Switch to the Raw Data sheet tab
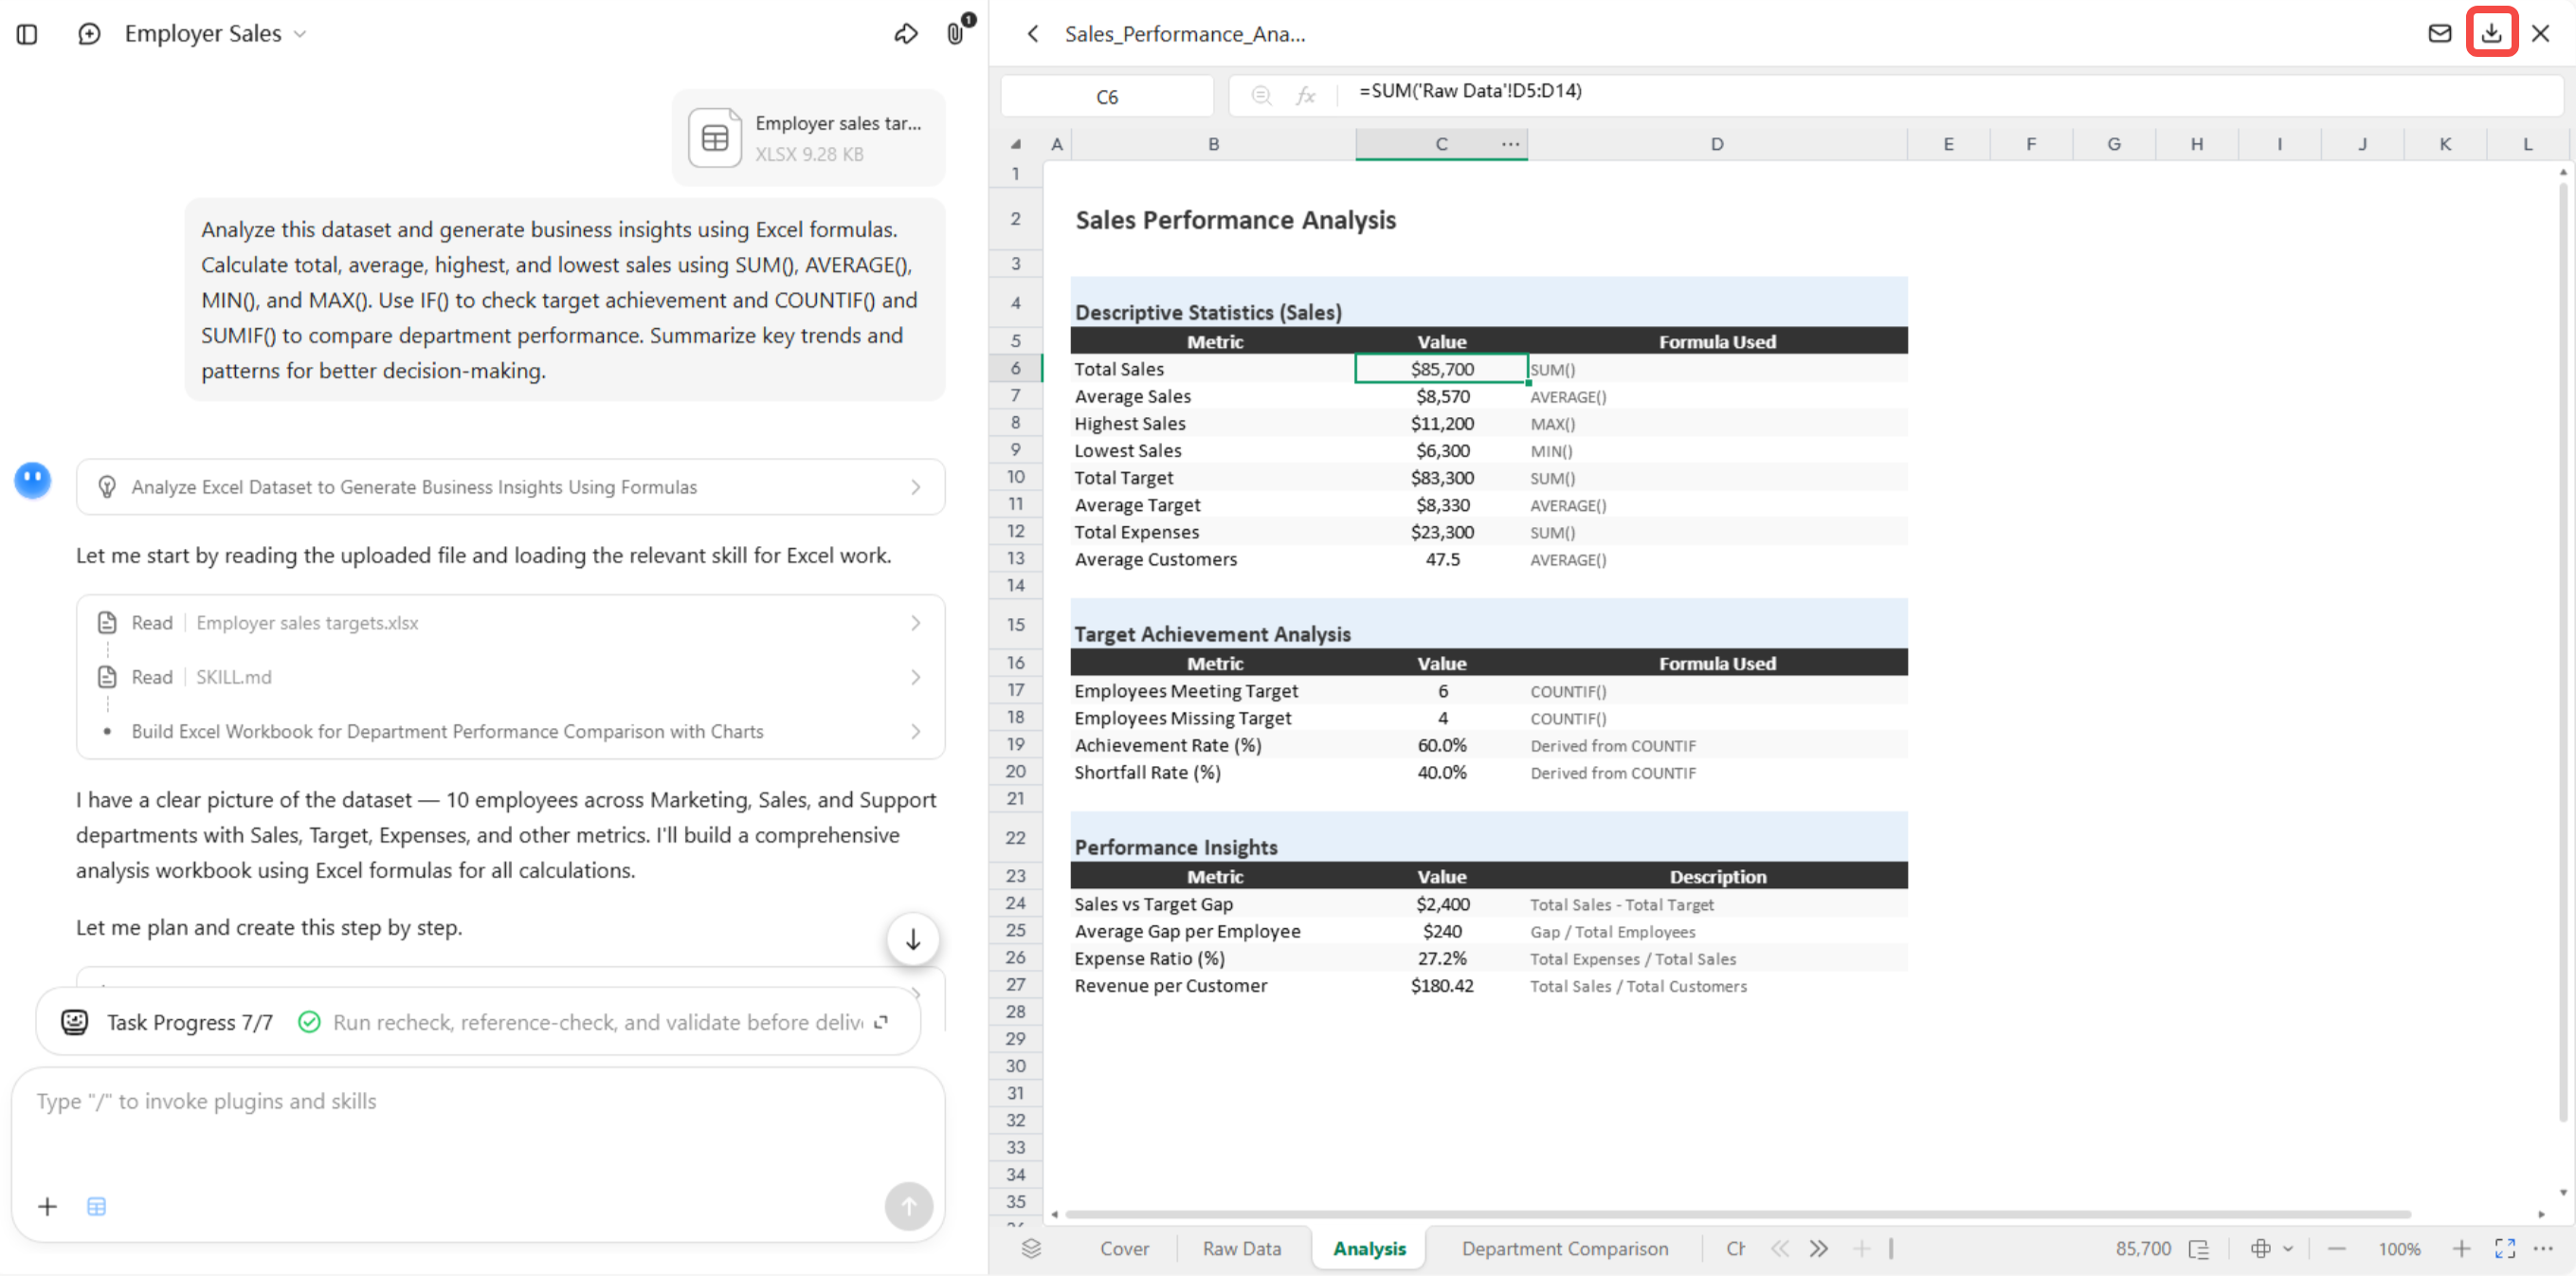2576x1276 pixels. click(x=1241, y=1248)
